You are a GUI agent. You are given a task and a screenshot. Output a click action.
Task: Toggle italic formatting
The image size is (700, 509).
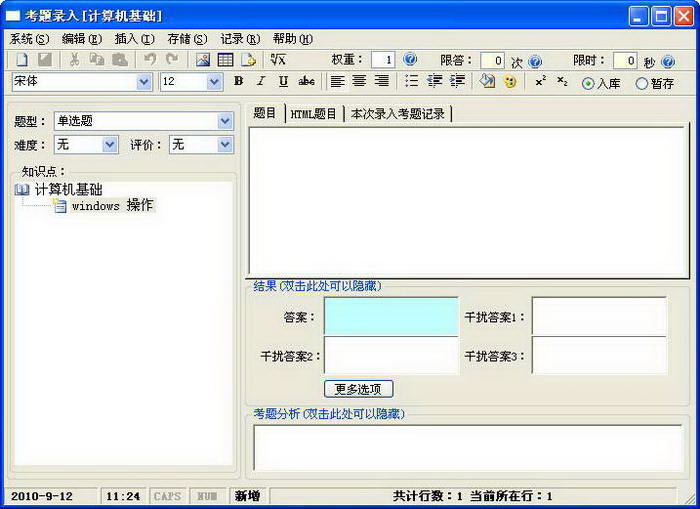coord(261,81)
